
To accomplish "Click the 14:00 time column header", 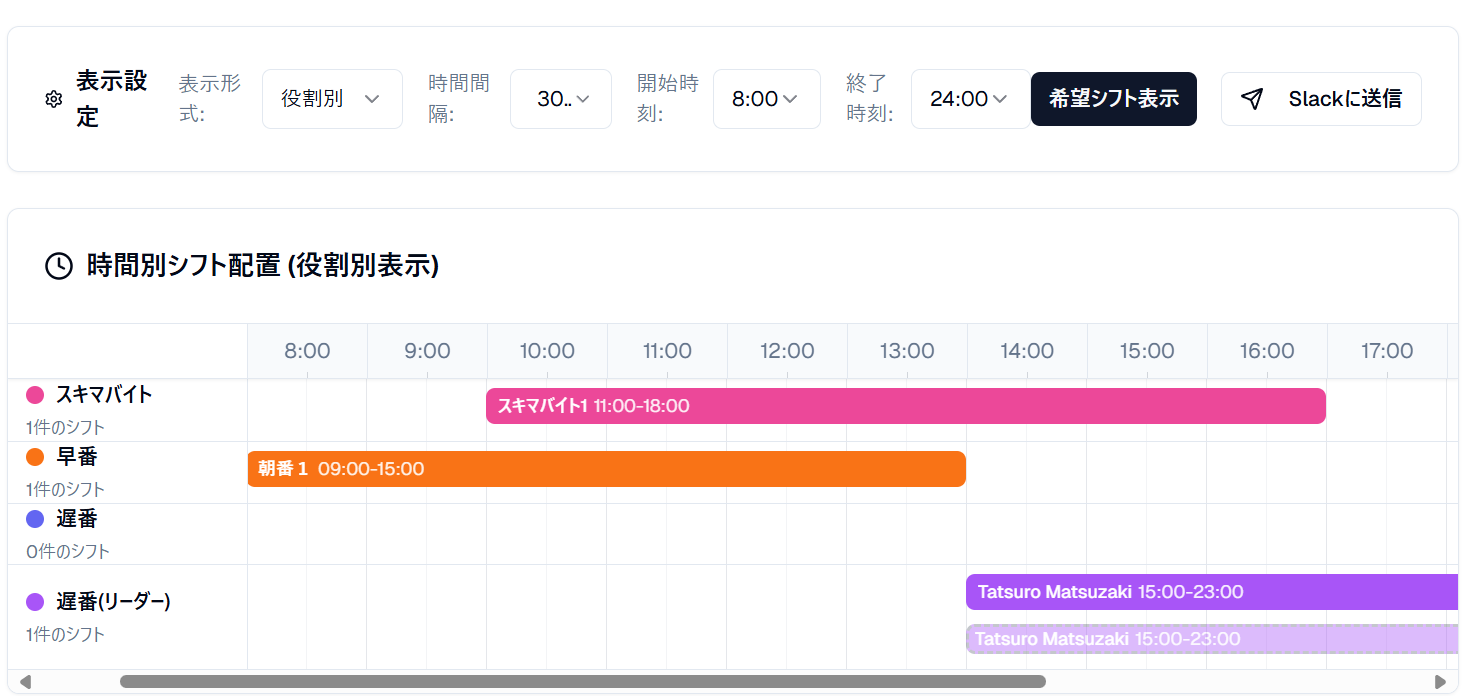I will (x=1027, y=351).
